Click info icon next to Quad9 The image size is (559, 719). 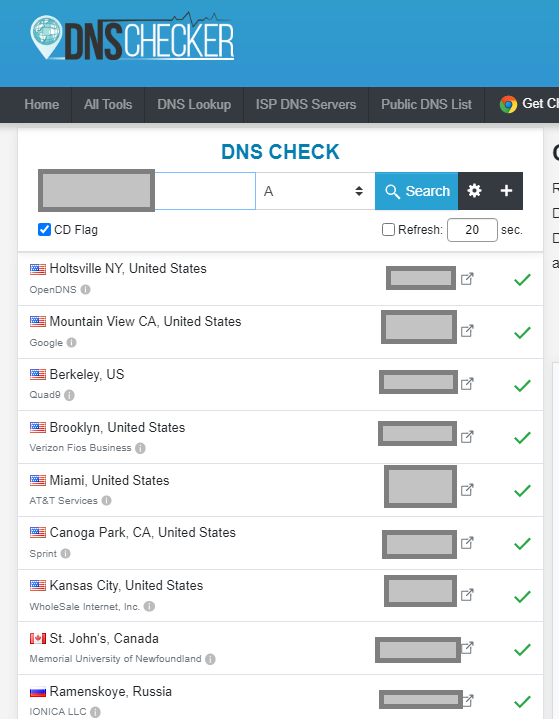(69, 395)
